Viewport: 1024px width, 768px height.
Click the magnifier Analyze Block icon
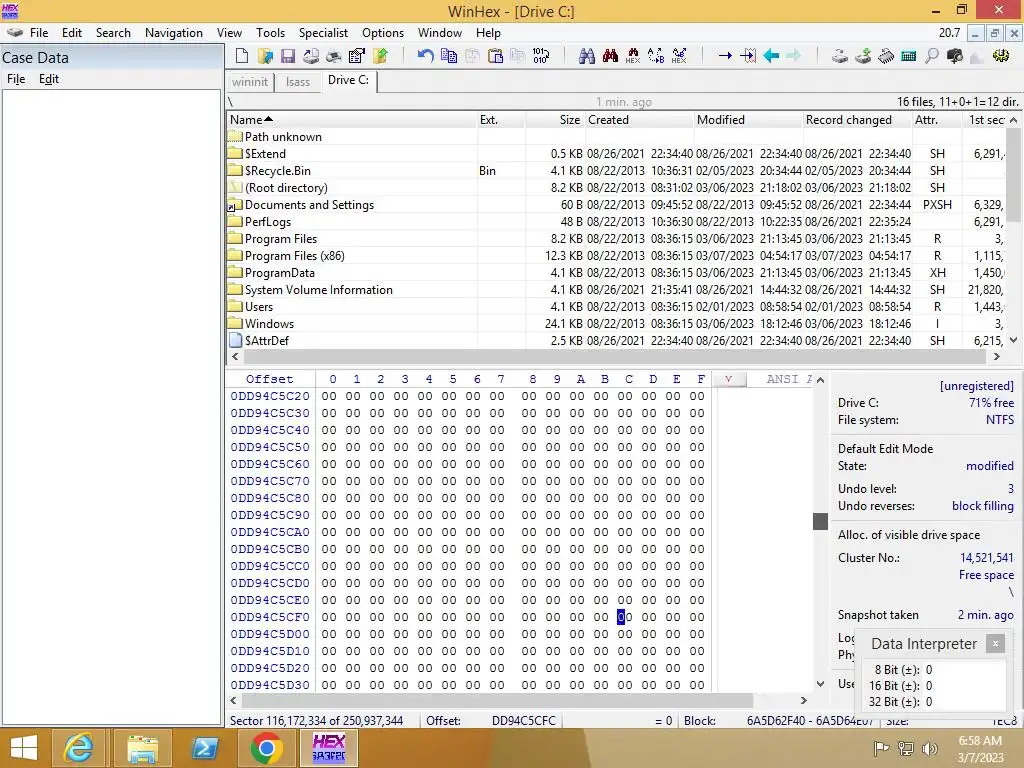coord(932,56)
